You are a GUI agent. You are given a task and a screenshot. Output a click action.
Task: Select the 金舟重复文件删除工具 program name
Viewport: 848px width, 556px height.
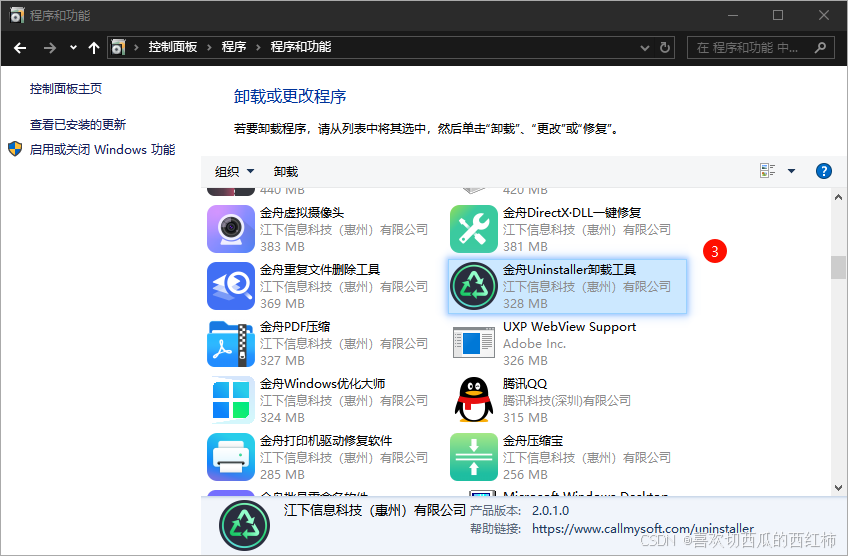pyautogui.click(x=320, y=269)
